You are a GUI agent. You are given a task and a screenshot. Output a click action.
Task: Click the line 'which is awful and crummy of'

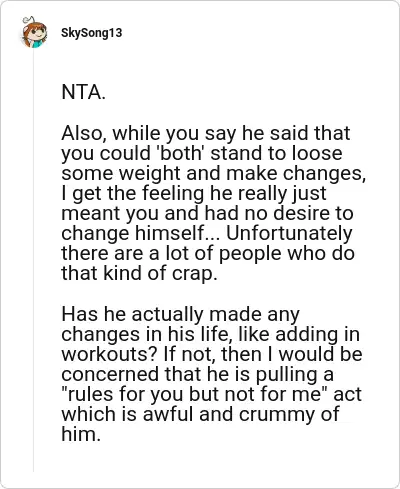coord(200,414)
